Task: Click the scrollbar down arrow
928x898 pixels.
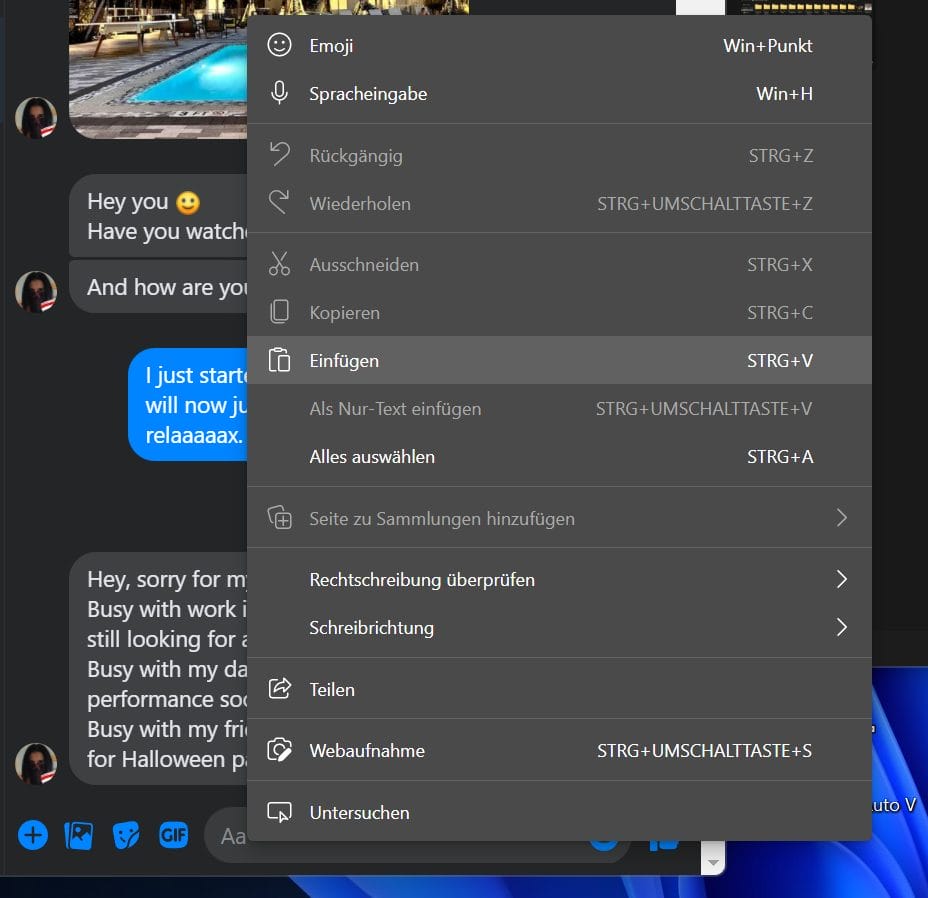Action: tap(713, 861)
